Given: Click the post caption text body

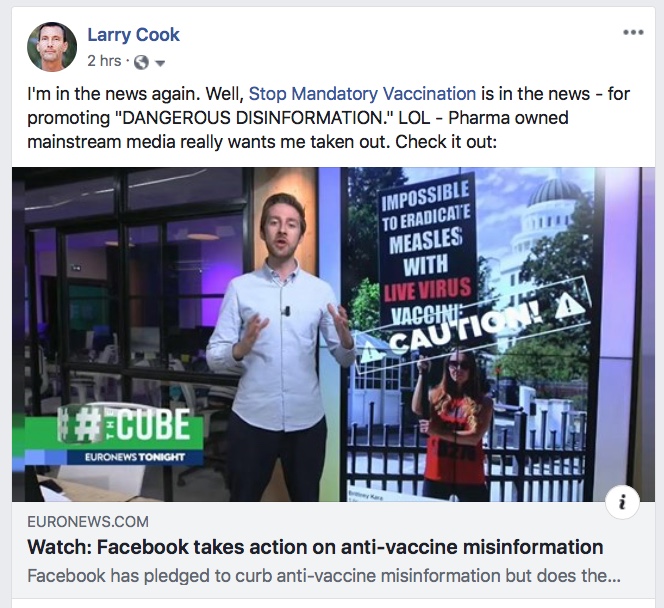Looking at the screenshot, I should pyautogui.click(x=328, y=118).
